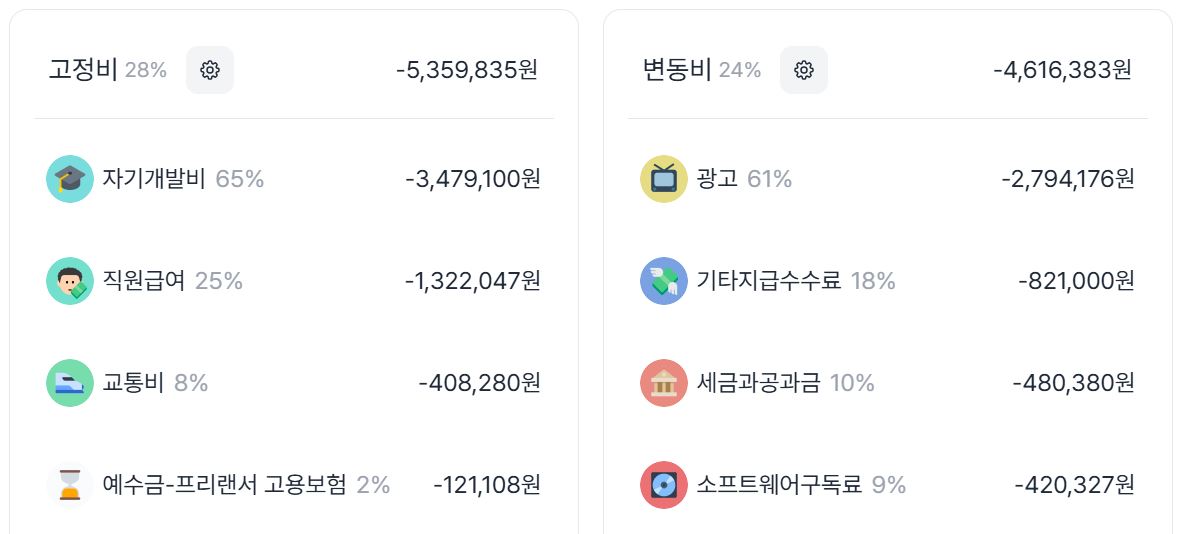Click the 고정비 card heading
The height and width of the screenshot is (534, 1179).
point(83,70)
